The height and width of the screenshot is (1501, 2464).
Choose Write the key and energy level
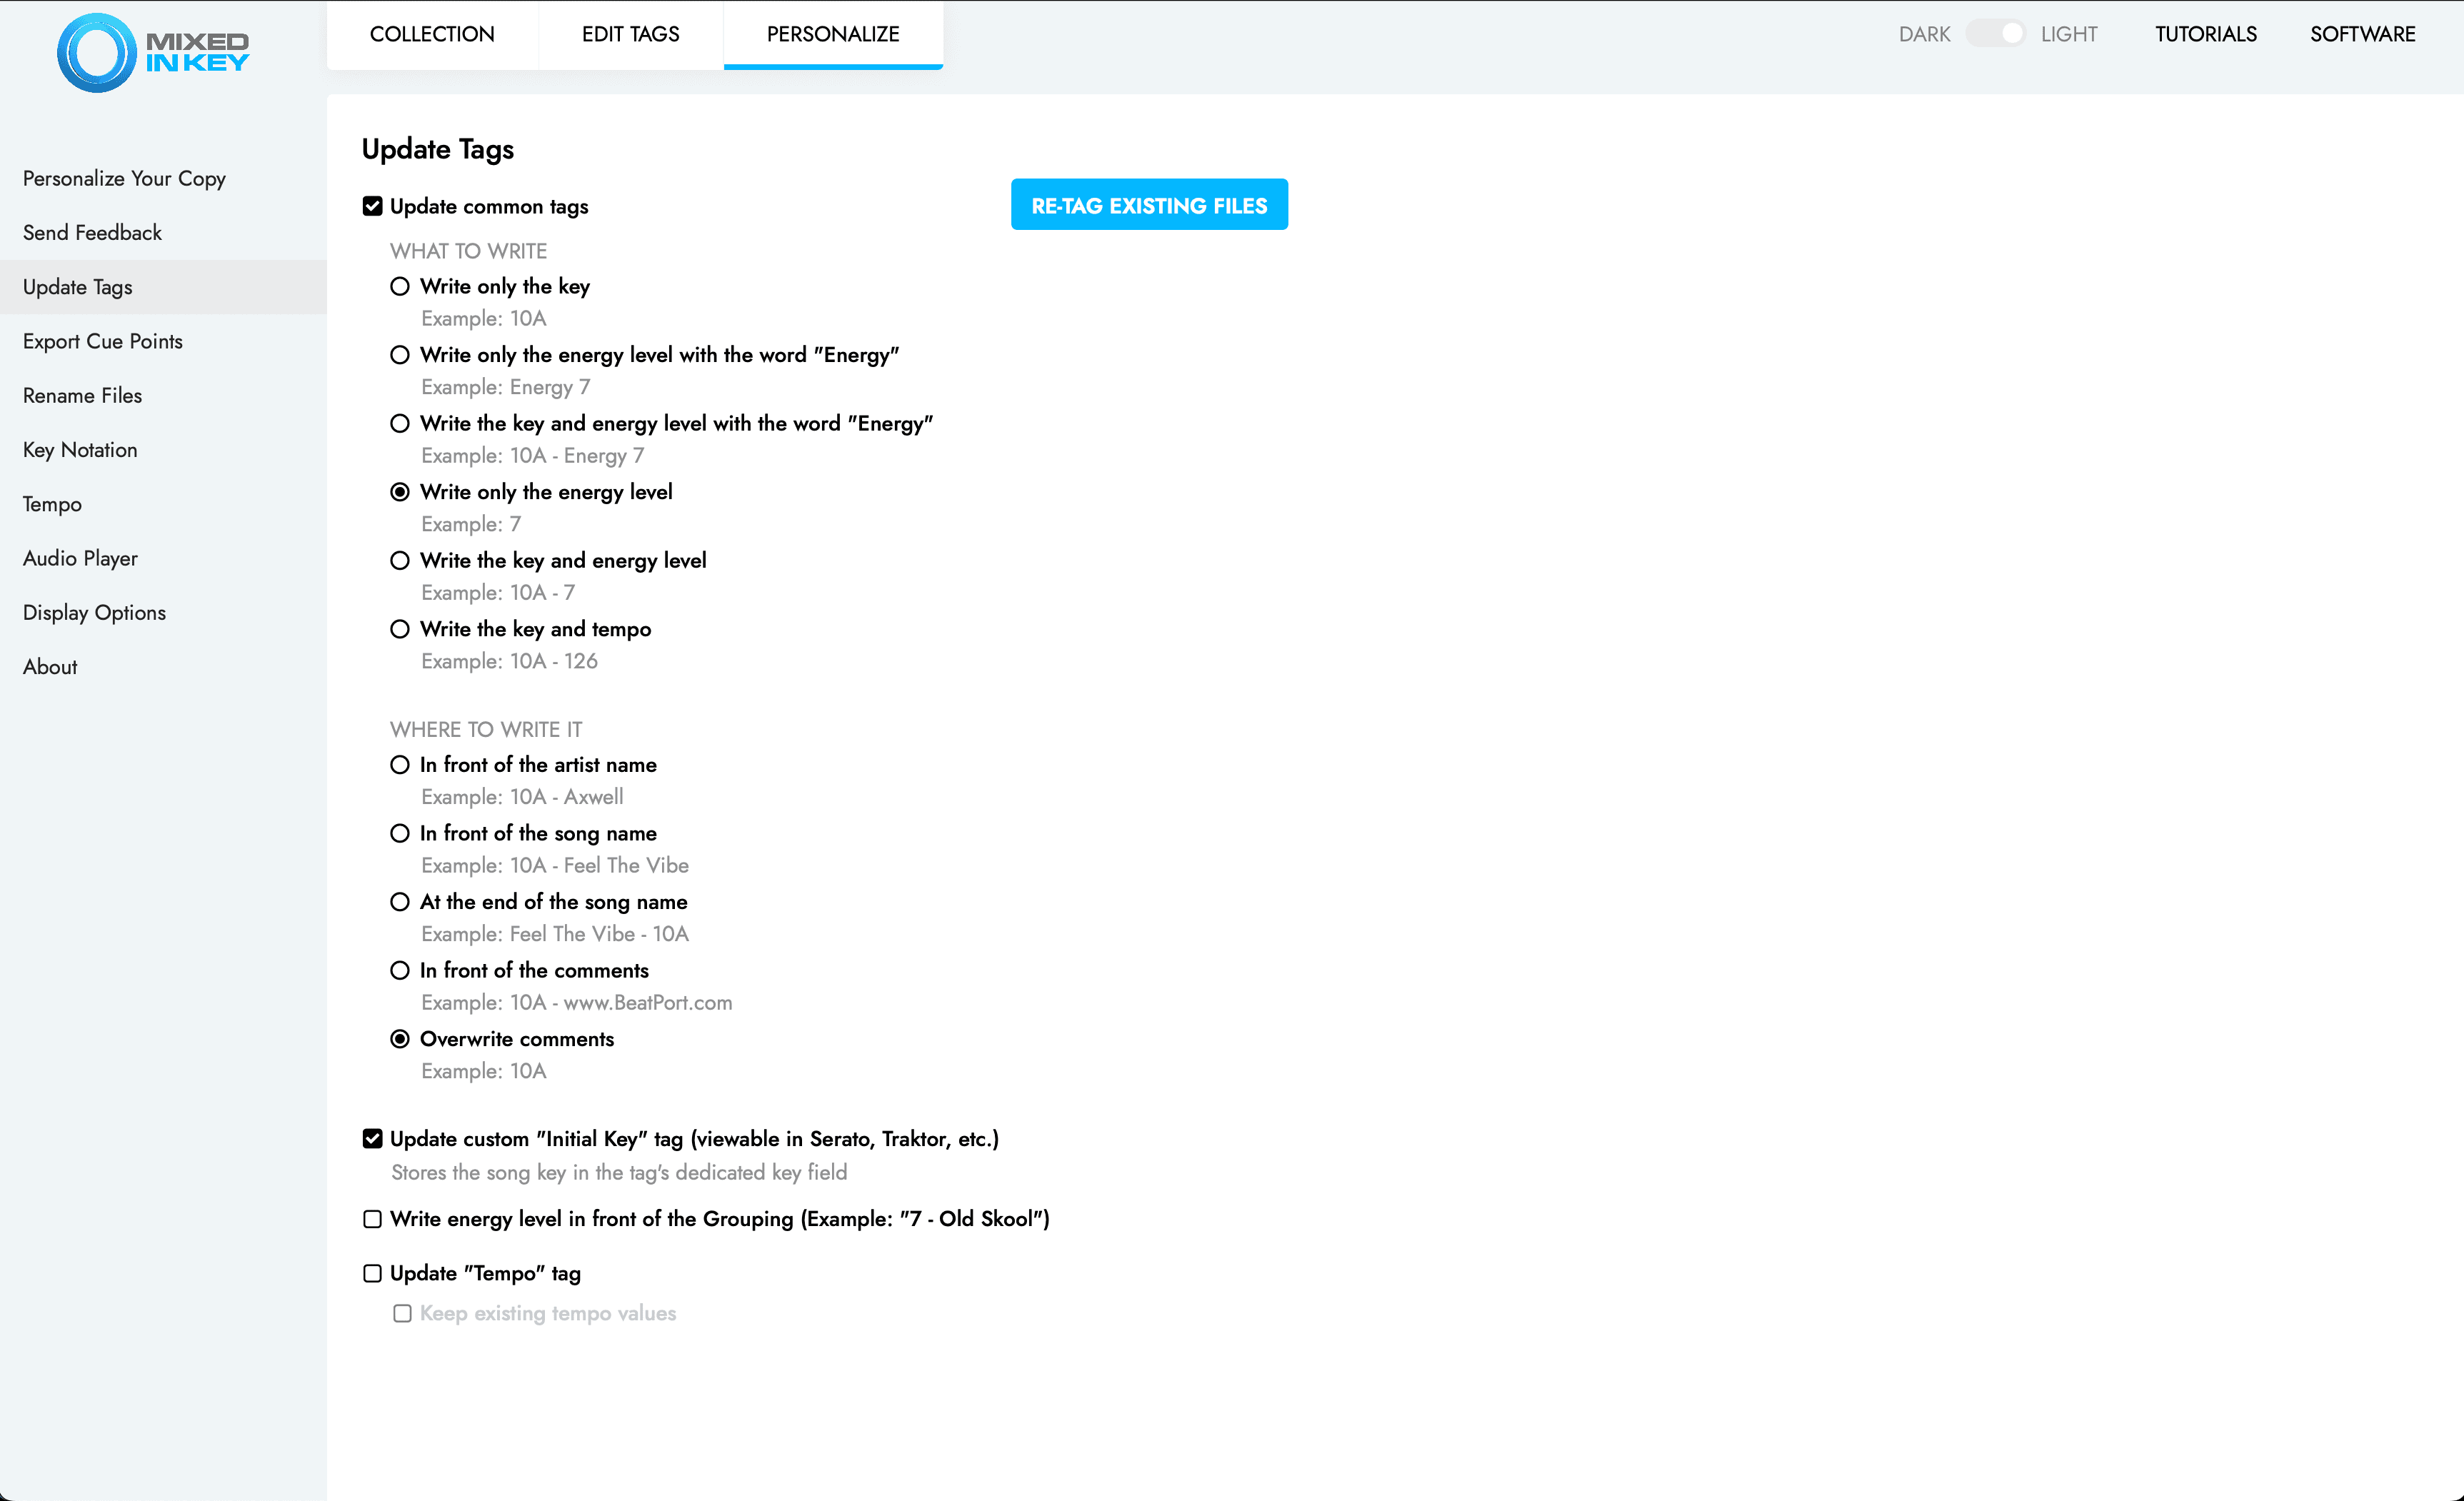400,560
